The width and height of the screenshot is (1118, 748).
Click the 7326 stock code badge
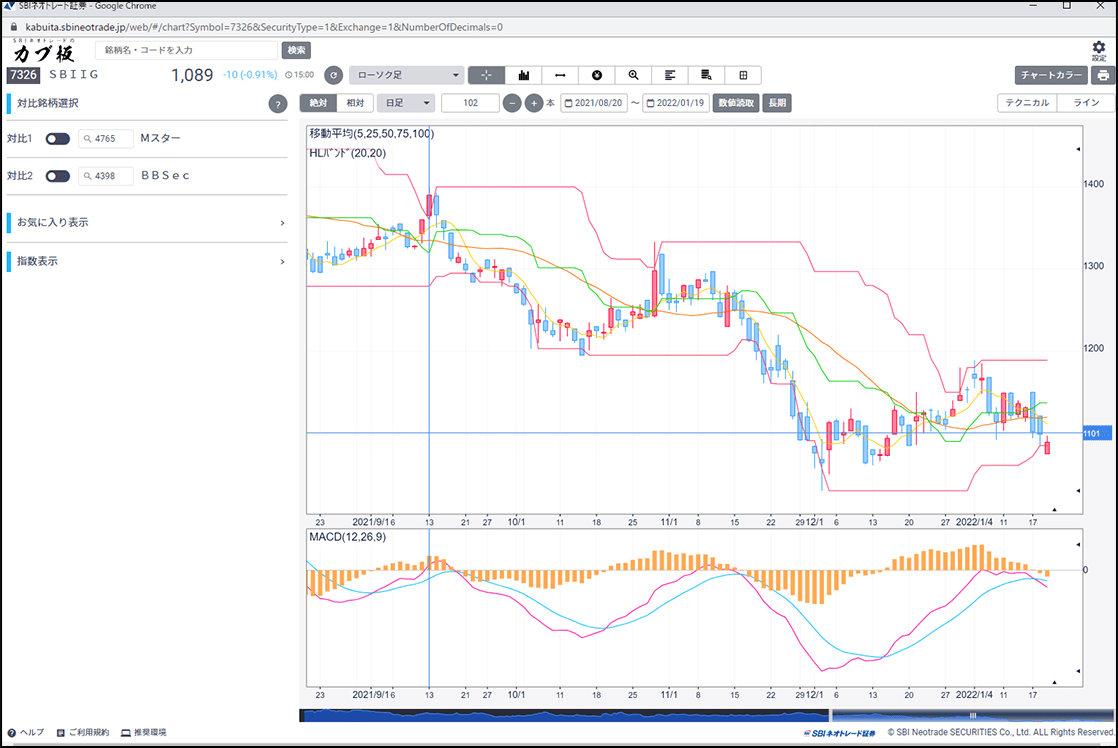coord(24,75)
